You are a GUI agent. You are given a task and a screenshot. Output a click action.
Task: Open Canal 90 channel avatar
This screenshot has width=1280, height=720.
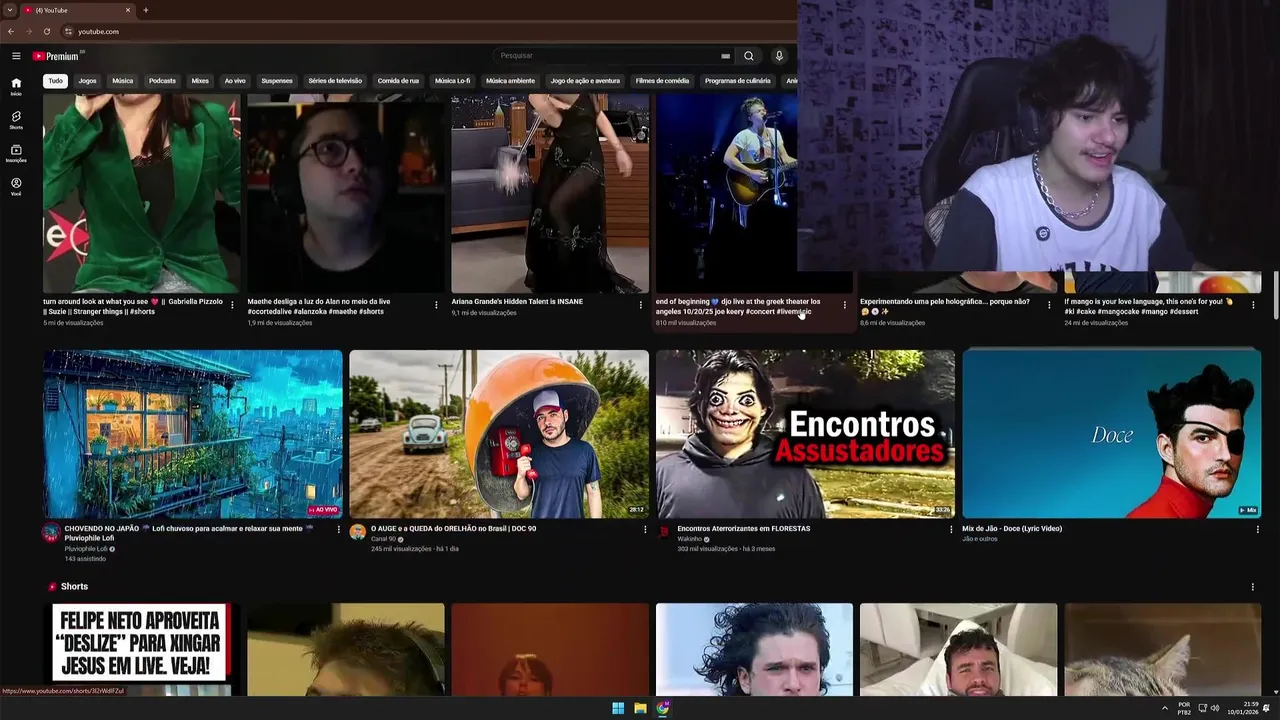(x=358, y=532)
